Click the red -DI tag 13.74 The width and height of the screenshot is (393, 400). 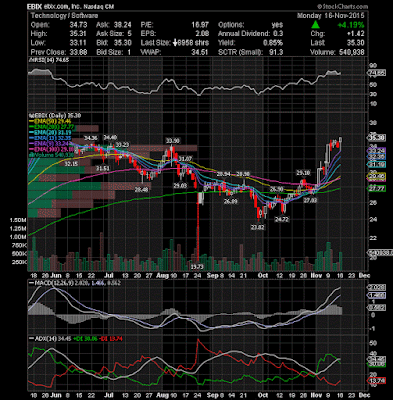(377, 381)
